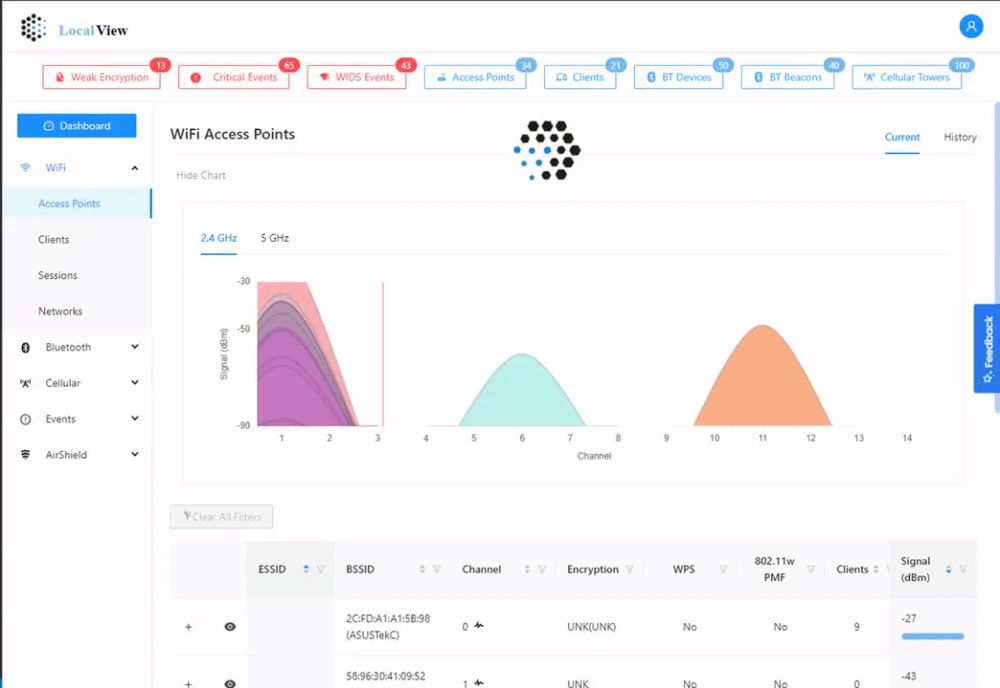Expand the 58:96:30:41:09:52 row
The image size is (1000, 688).
188,684
